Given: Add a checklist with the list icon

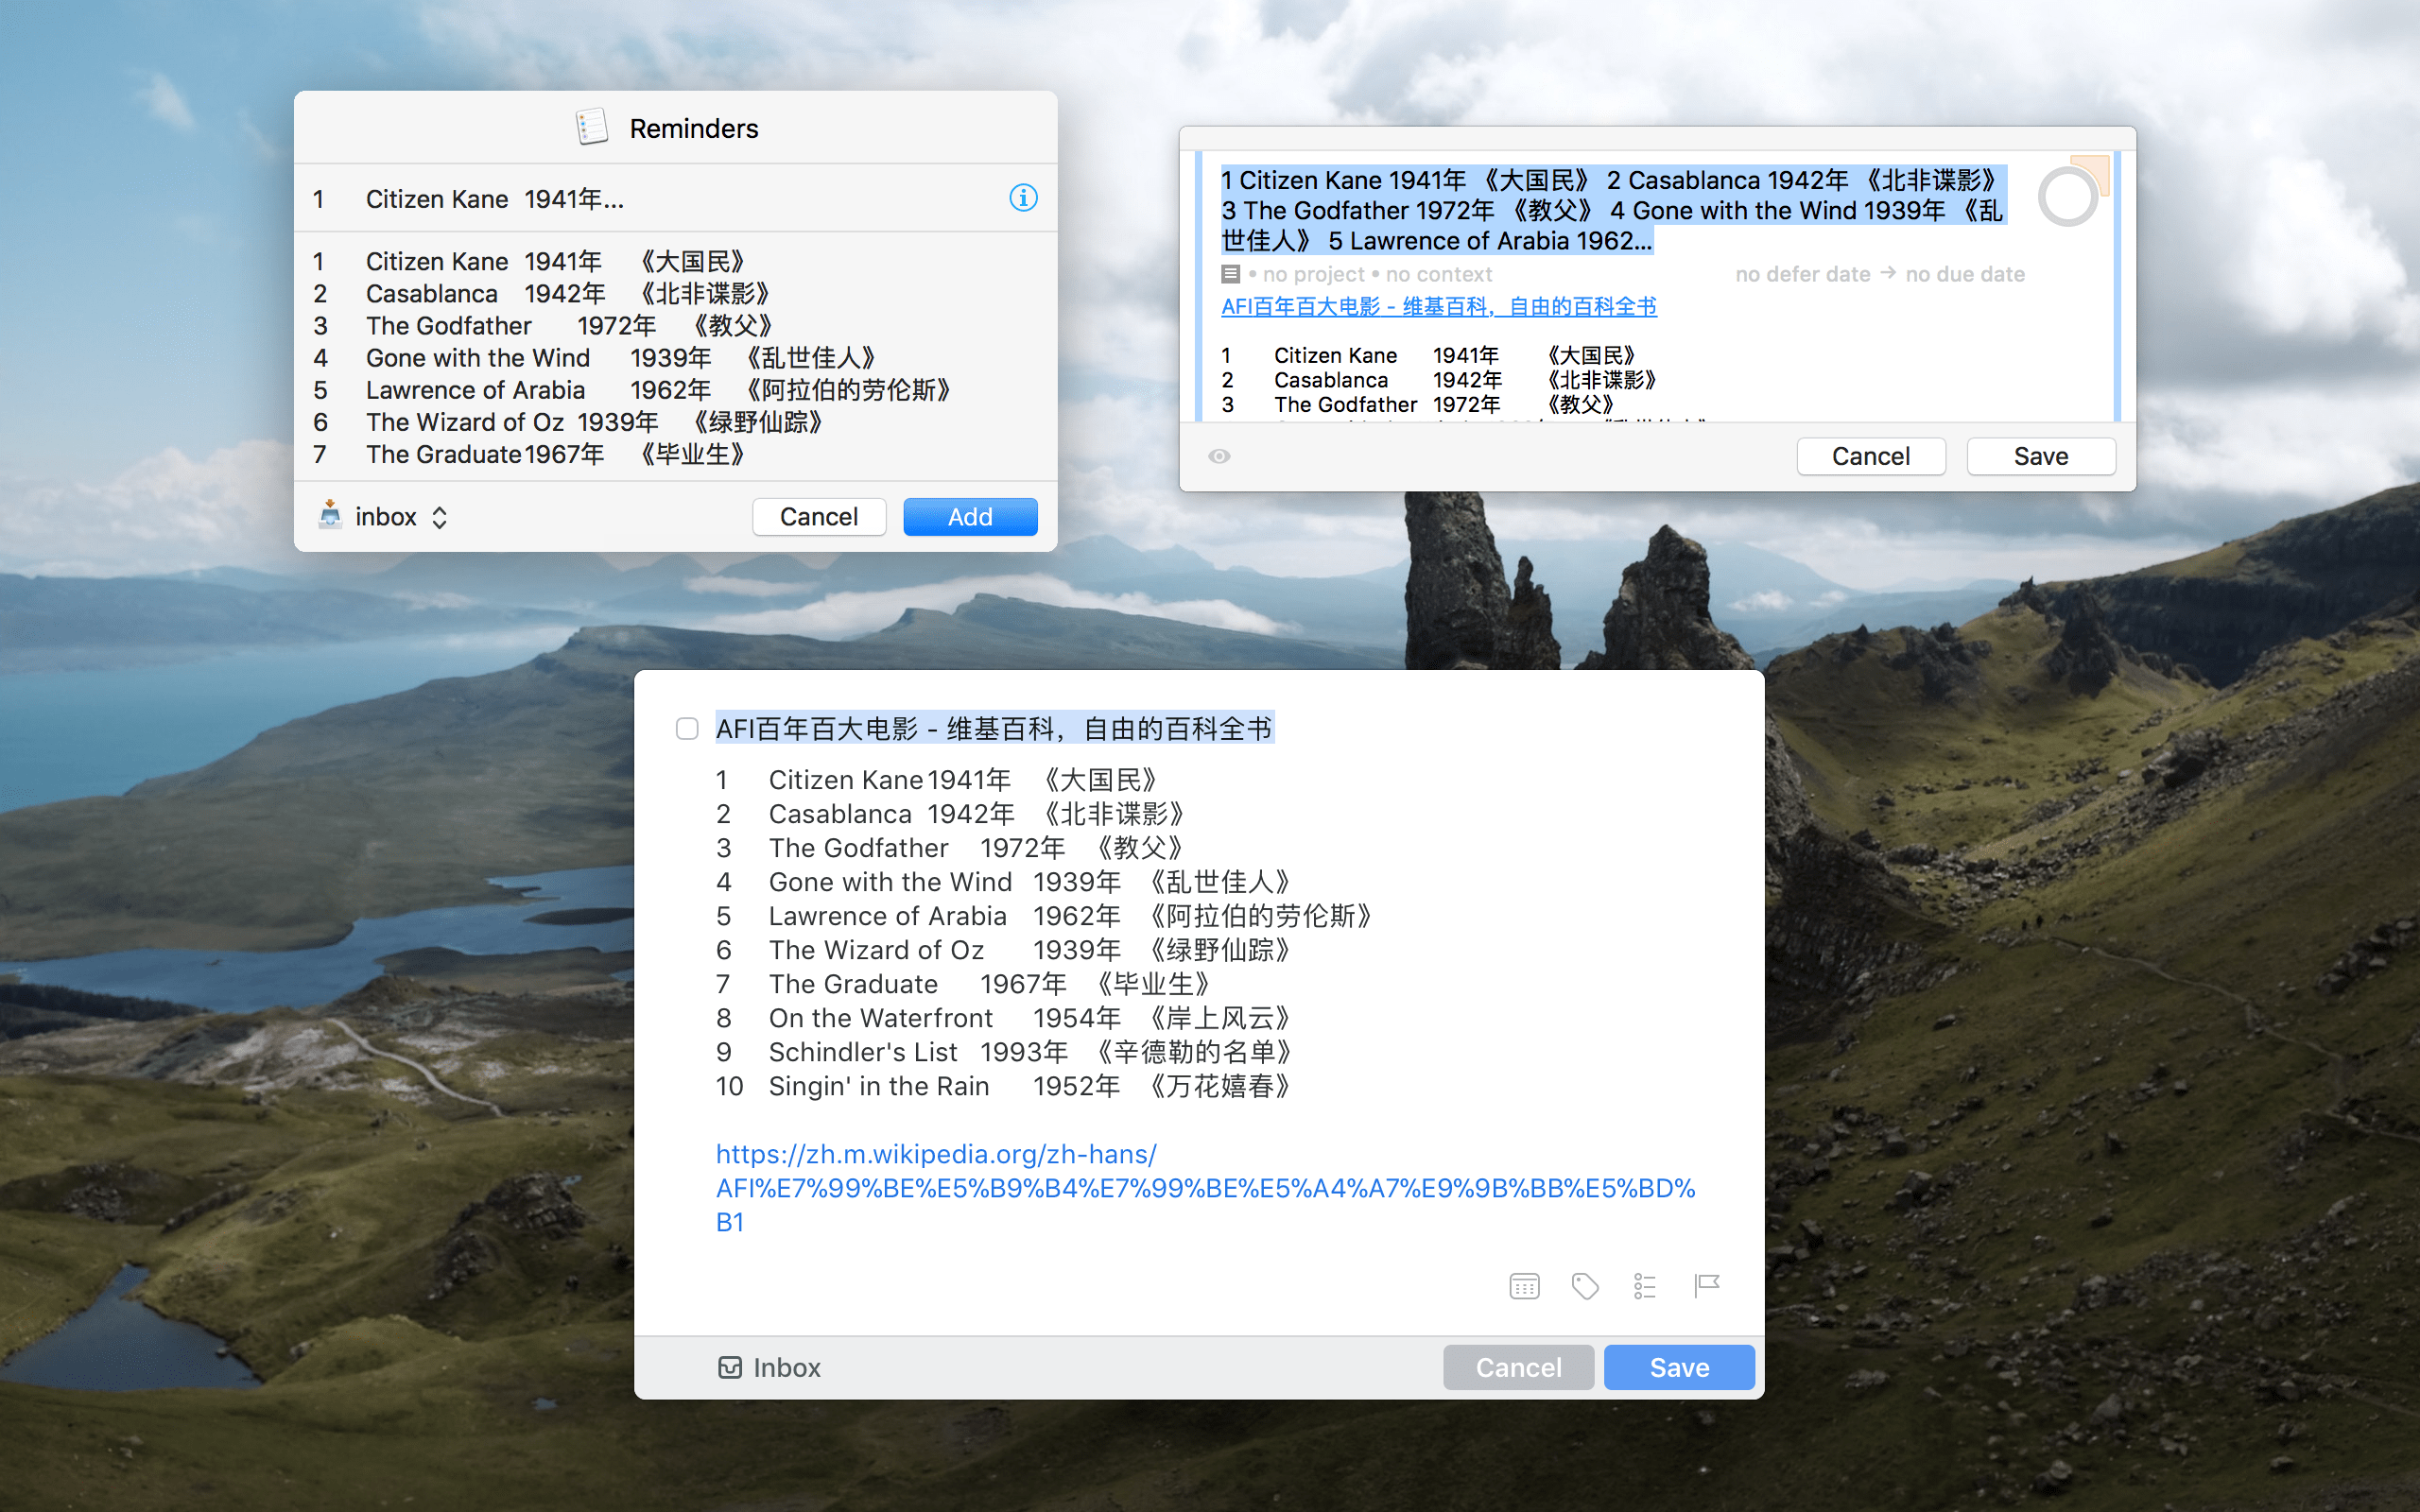Looking at the screenshot, I should click(x=1645, y=1285).
